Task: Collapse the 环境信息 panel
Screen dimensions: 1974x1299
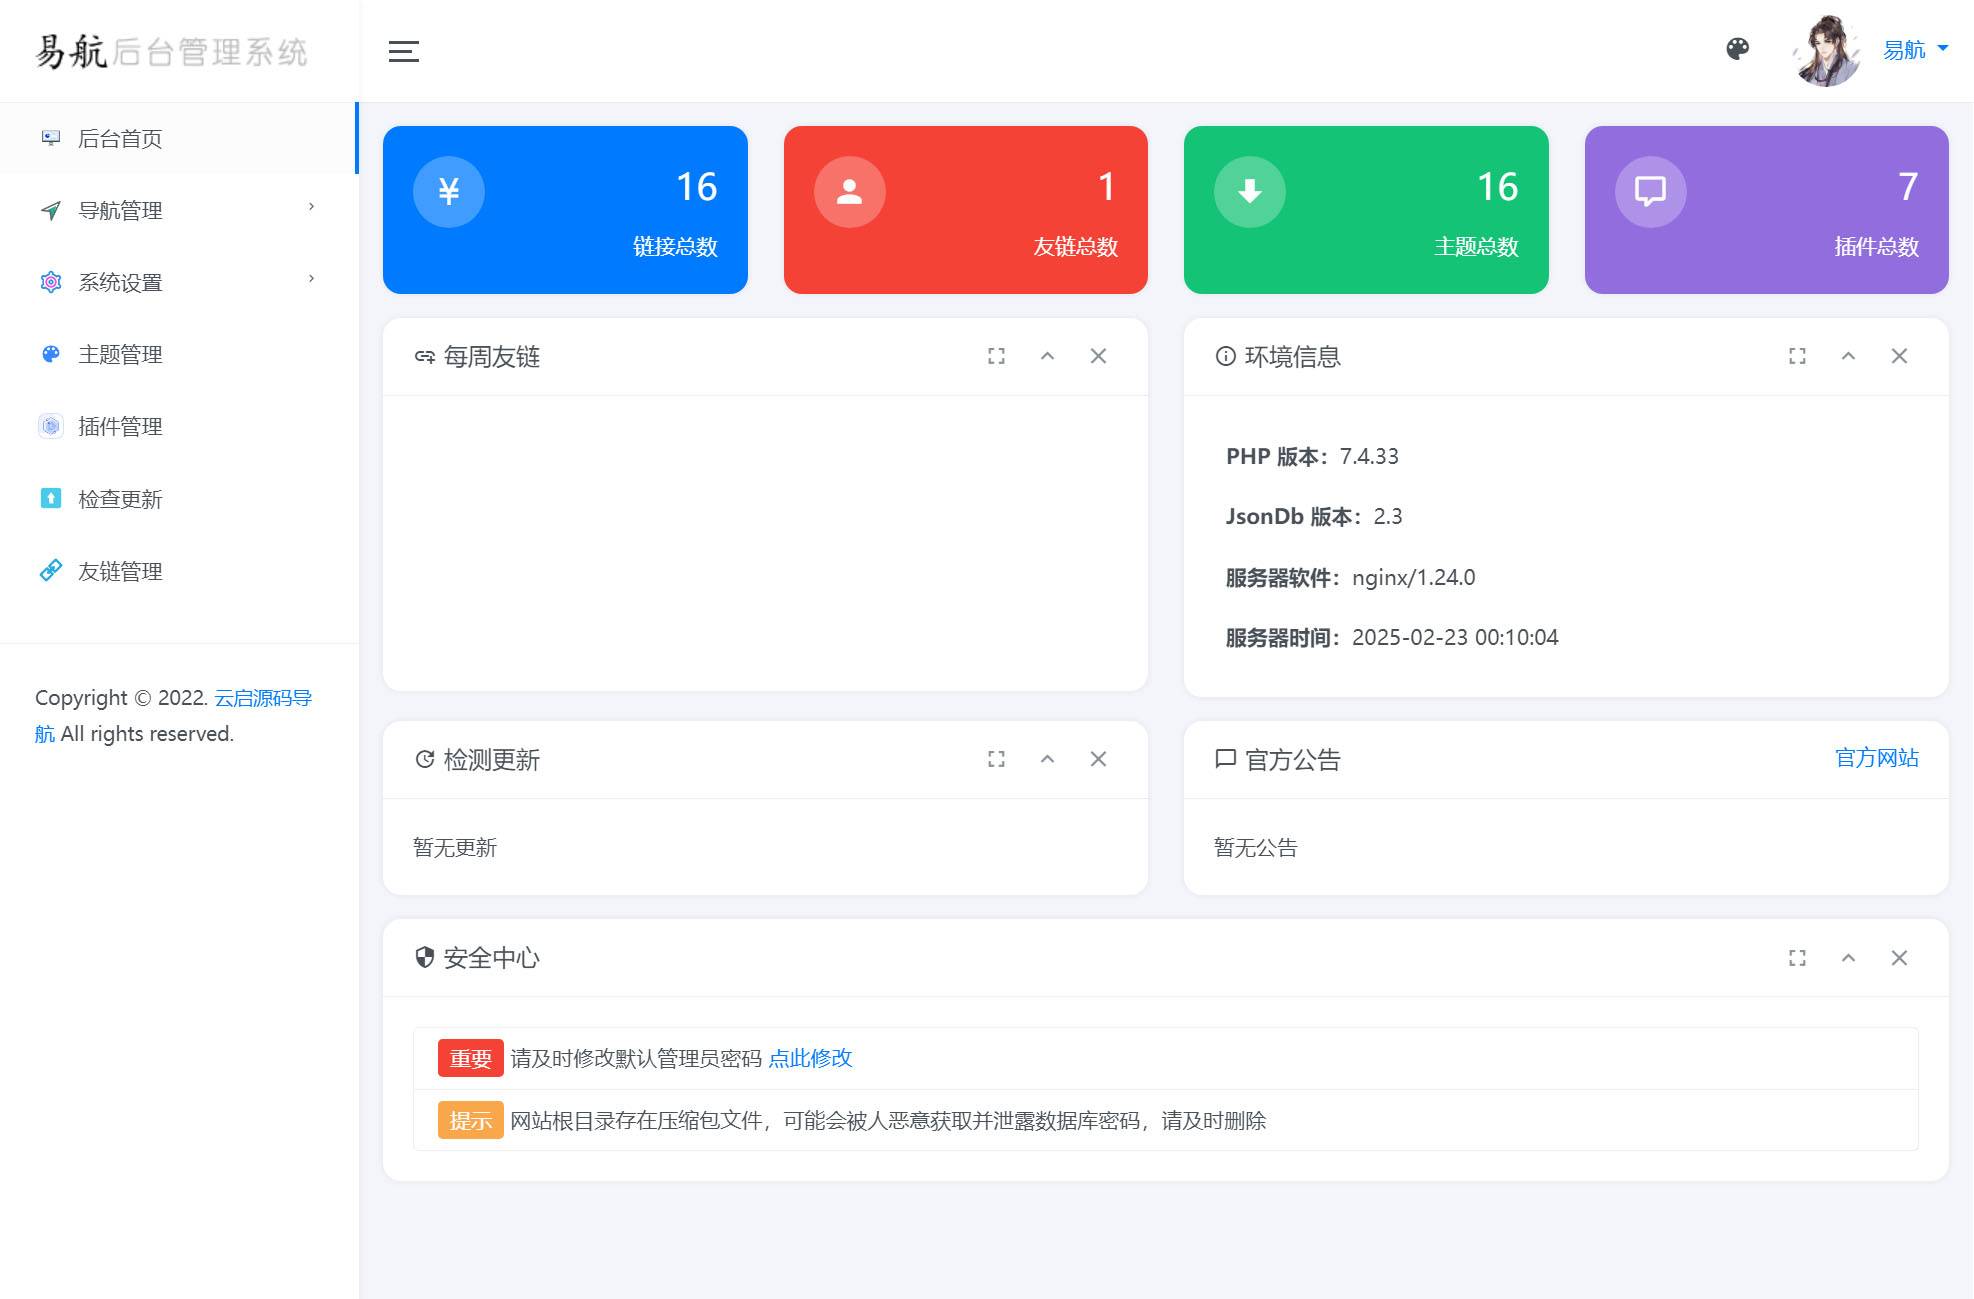Action: (x=1848, y=356)
